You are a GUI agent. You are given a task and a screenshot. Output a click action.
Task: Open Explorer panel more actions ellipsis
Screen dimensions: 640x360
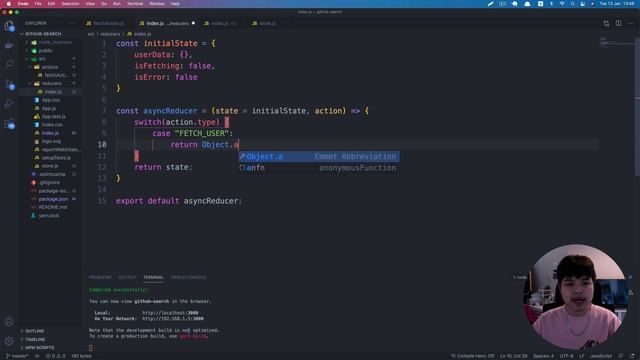coord(72,23)
